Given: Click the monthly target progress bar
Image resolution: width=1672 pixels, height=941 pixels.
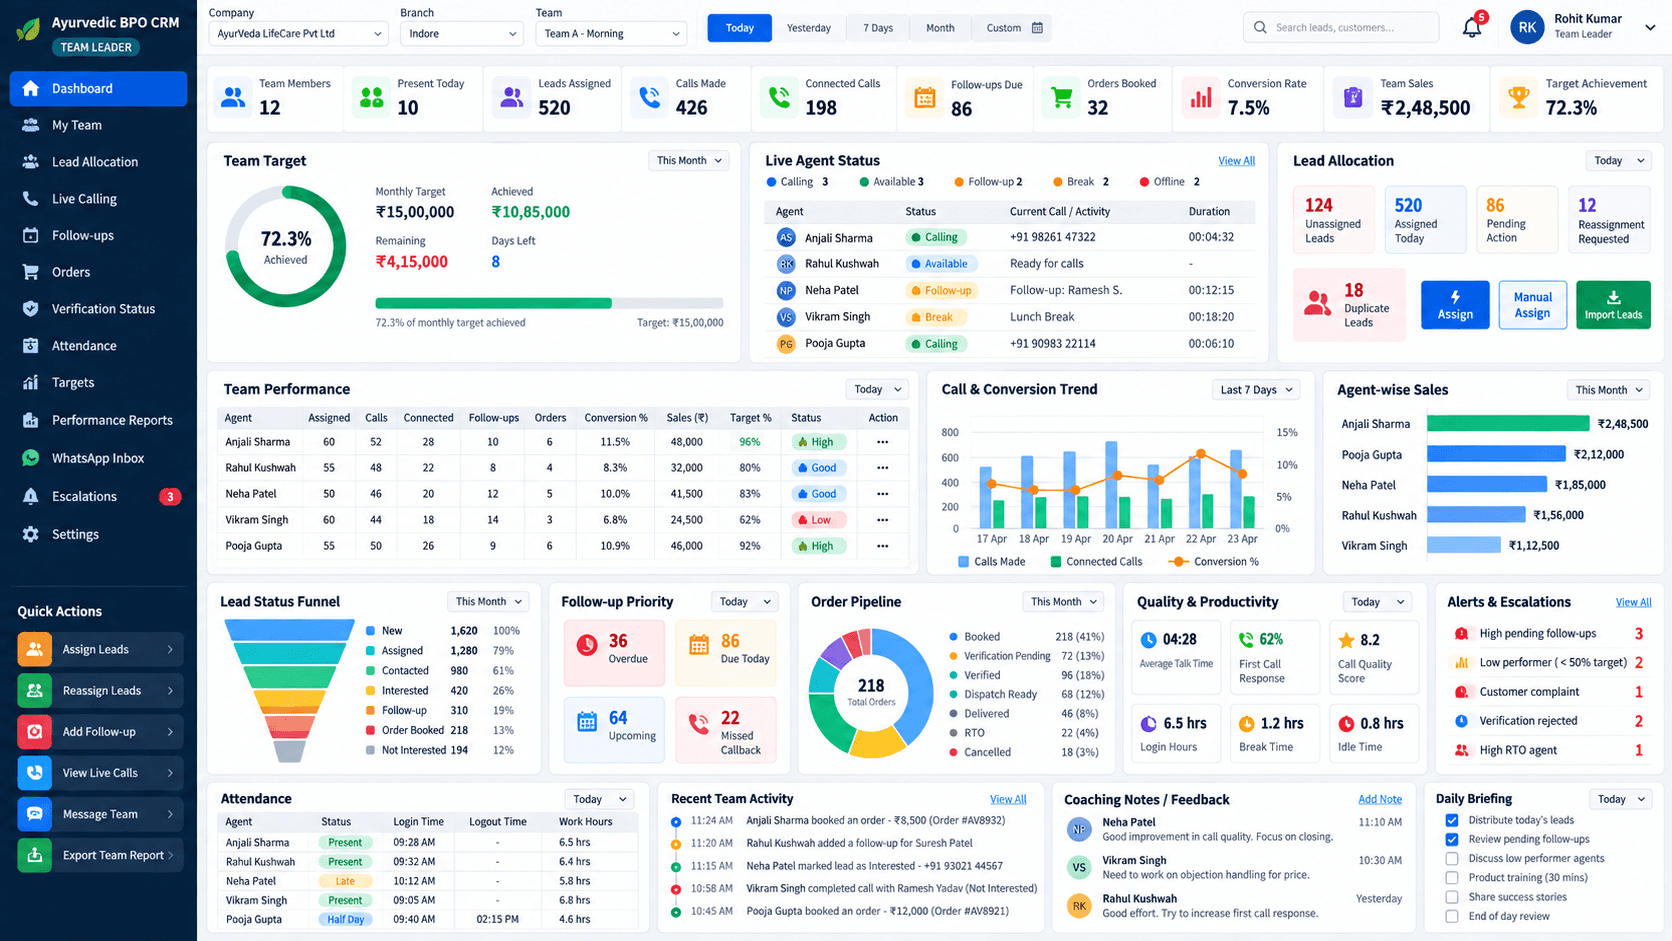Looking at the screenshot, I should click(549, 303).
